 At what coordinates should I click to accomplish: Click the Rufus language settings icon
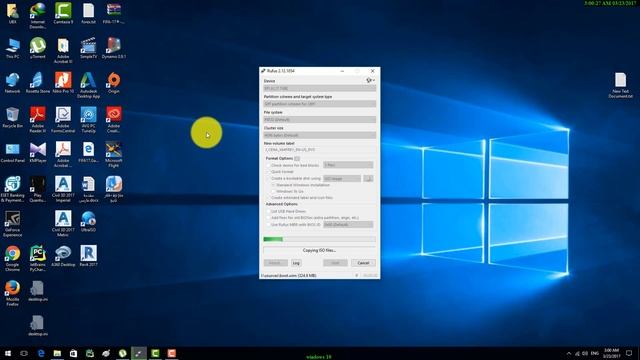click(x=370, y=80)
